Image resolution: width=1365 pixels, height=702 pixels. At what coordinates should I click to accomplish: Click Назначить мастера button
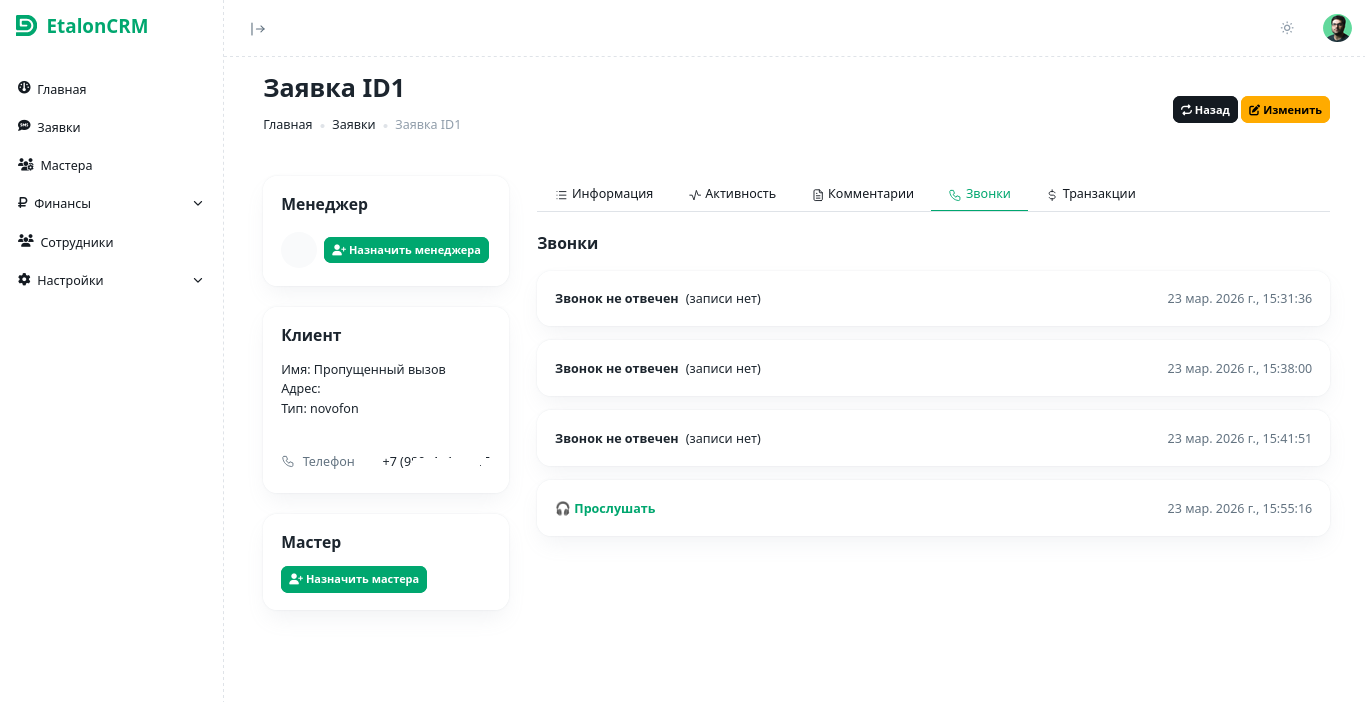[354, 579]
